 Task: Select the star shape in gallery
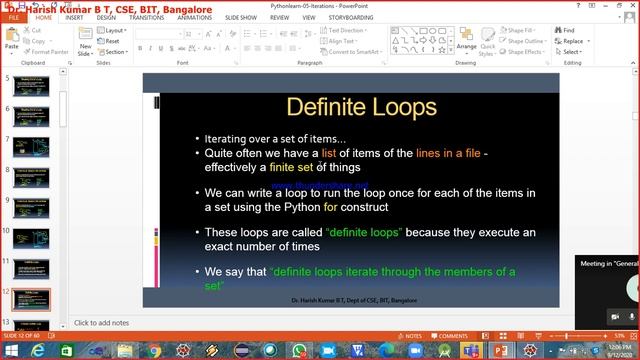442,50
